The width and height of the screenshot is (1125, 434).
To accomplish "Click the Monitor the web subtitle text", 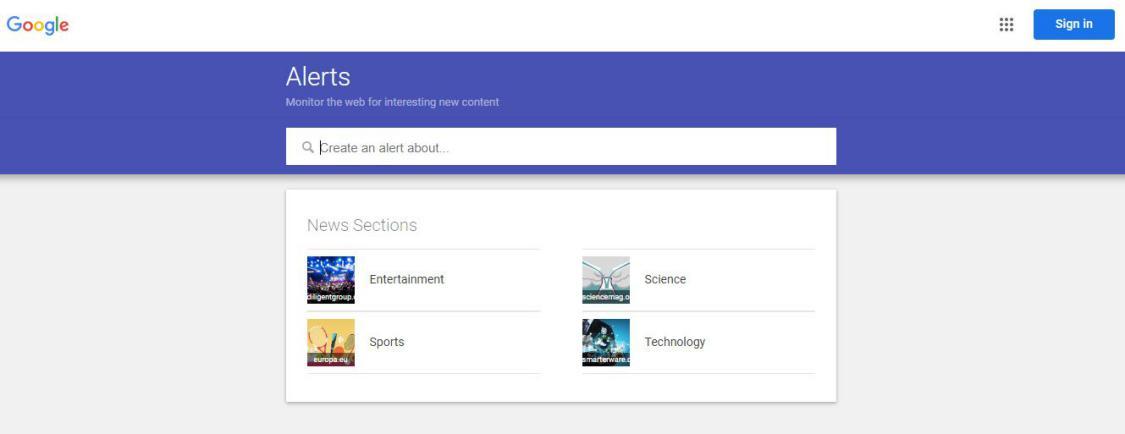I will 392,102.
